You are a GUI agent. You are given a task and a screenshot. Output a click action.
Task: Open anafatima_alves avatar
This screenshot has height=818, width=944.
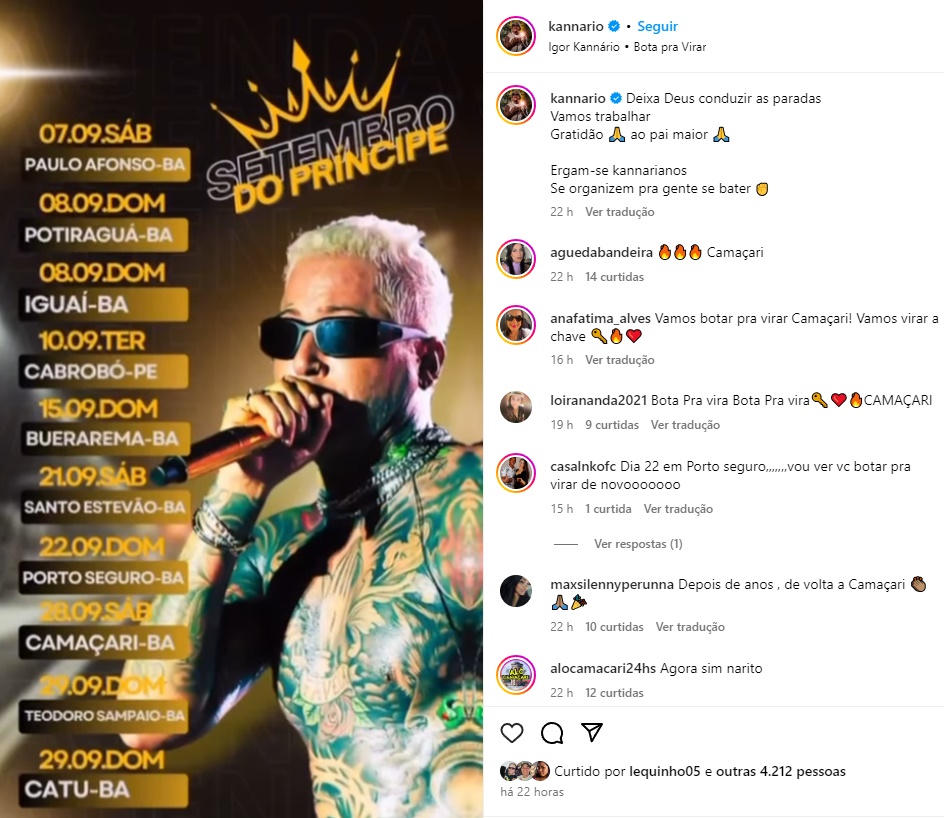pyautogui.click(x=516, y=325)
